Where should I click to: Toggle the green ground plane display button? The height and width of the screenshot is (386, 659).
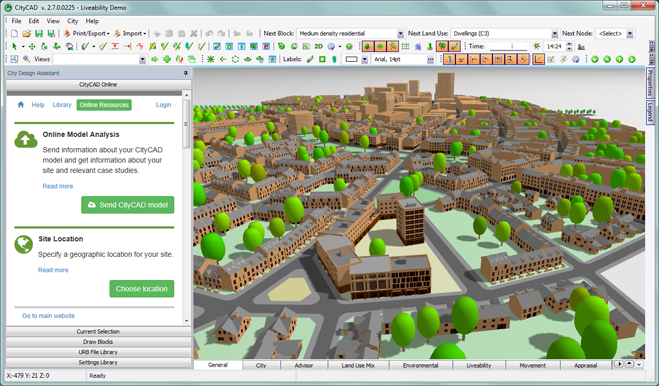tap(380, 46)
